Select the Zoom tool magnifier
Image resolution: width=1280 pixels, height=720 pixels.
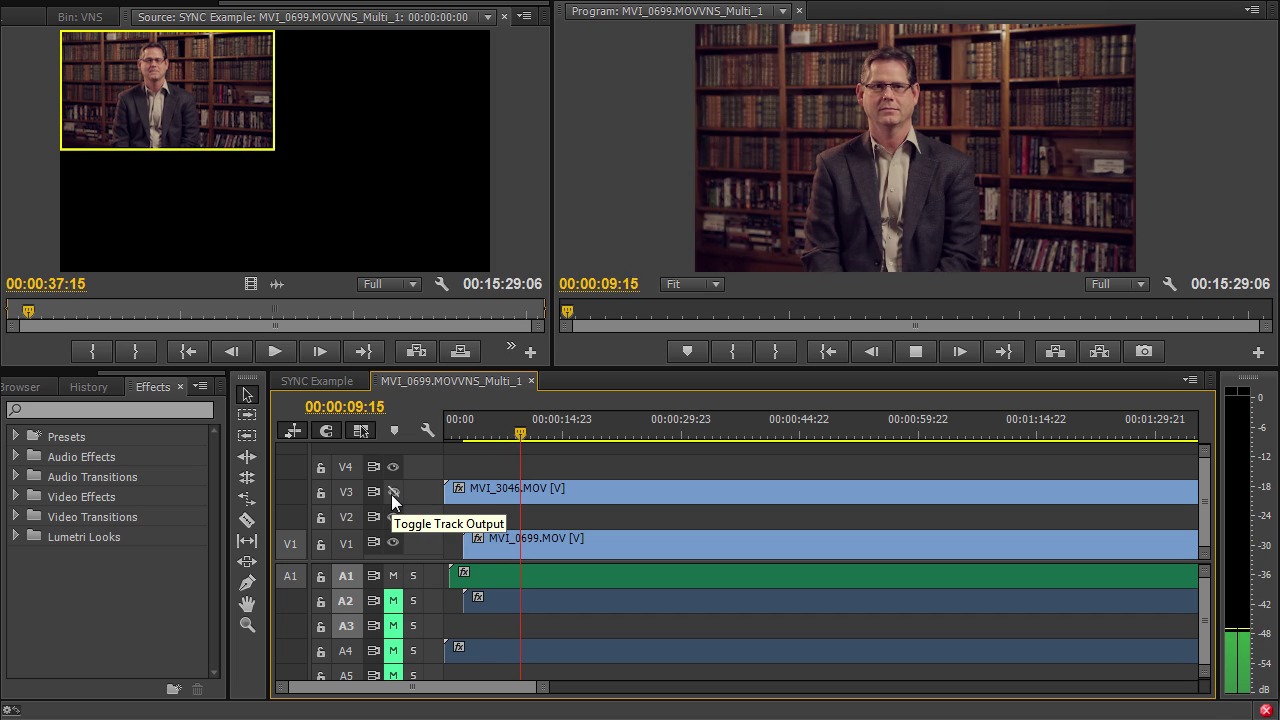(247, 625)
